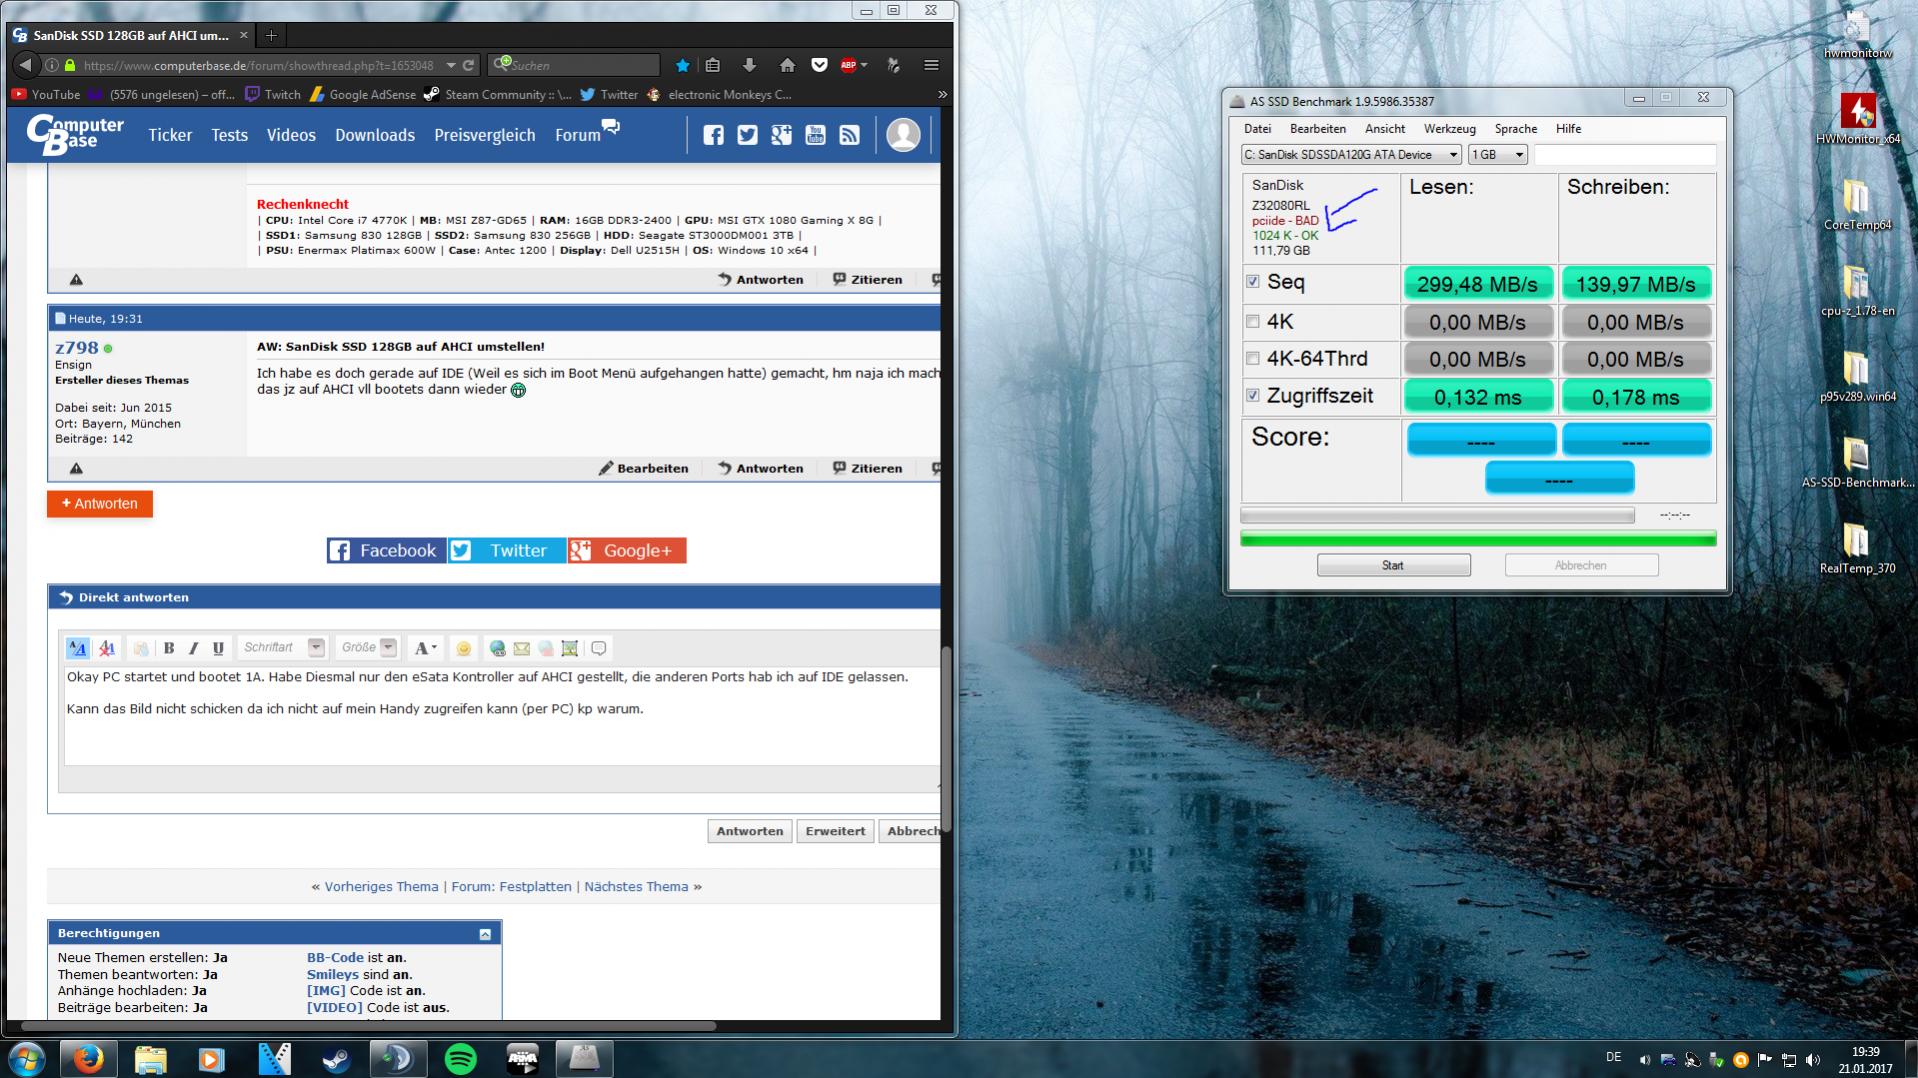Insert a link with the globe icon
Image resolution: width=1918 pixels, height=1078 pixels.
pos(497,648)
